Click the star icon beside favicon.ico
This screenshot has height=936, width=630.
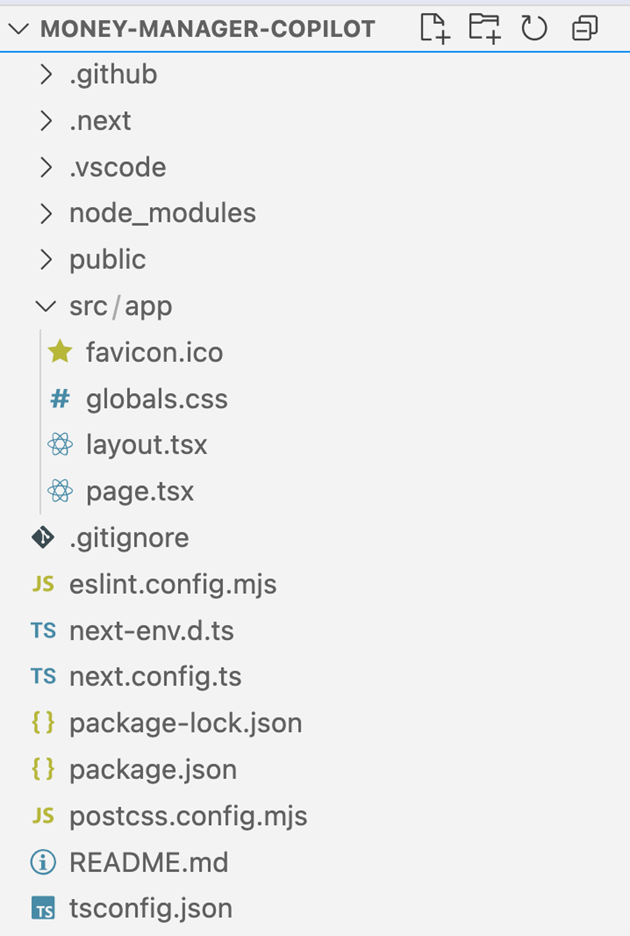60,352
